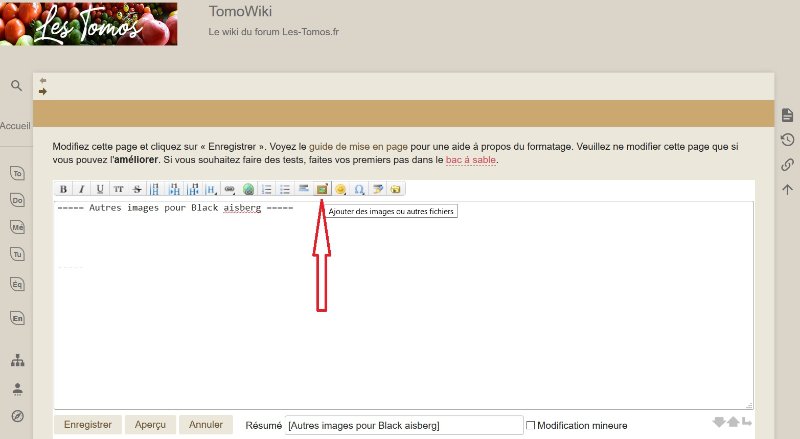The height and width of the screenshot is (439, 800).
Task: Focus the Résumé summary input field
Action: 404,425
